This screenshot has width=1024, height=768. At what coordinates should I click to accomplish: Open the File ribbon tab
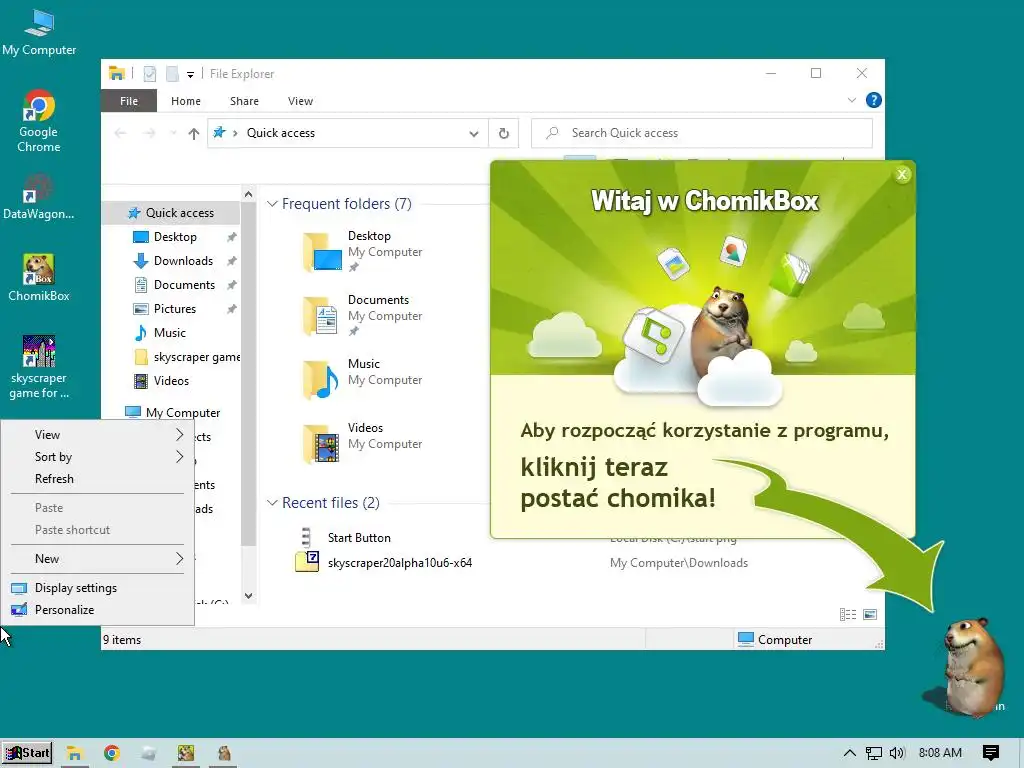[129, 101]
